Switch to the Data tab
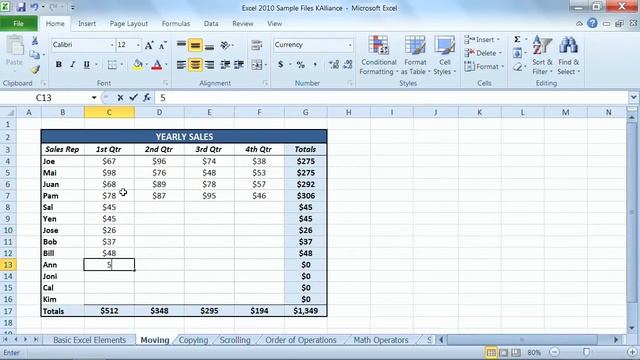Screen dimensions: 640x360 (211, 24)
